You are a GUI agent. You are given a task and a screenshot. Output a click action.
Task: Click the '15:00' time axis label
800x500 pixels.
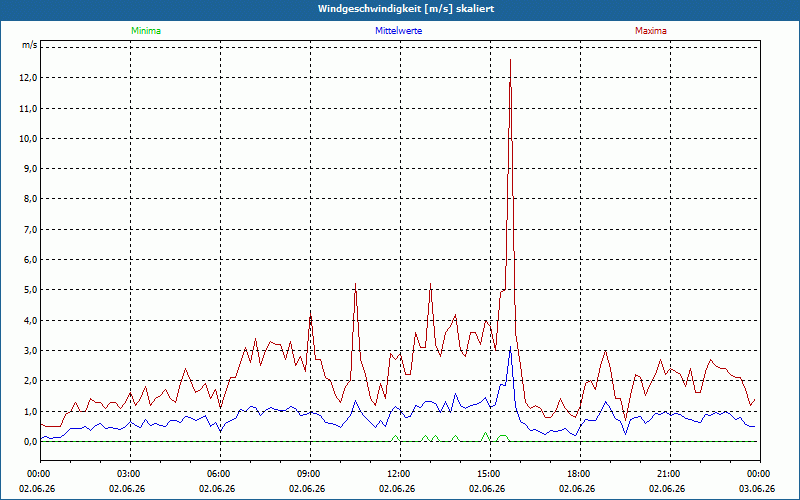(490, 474)
